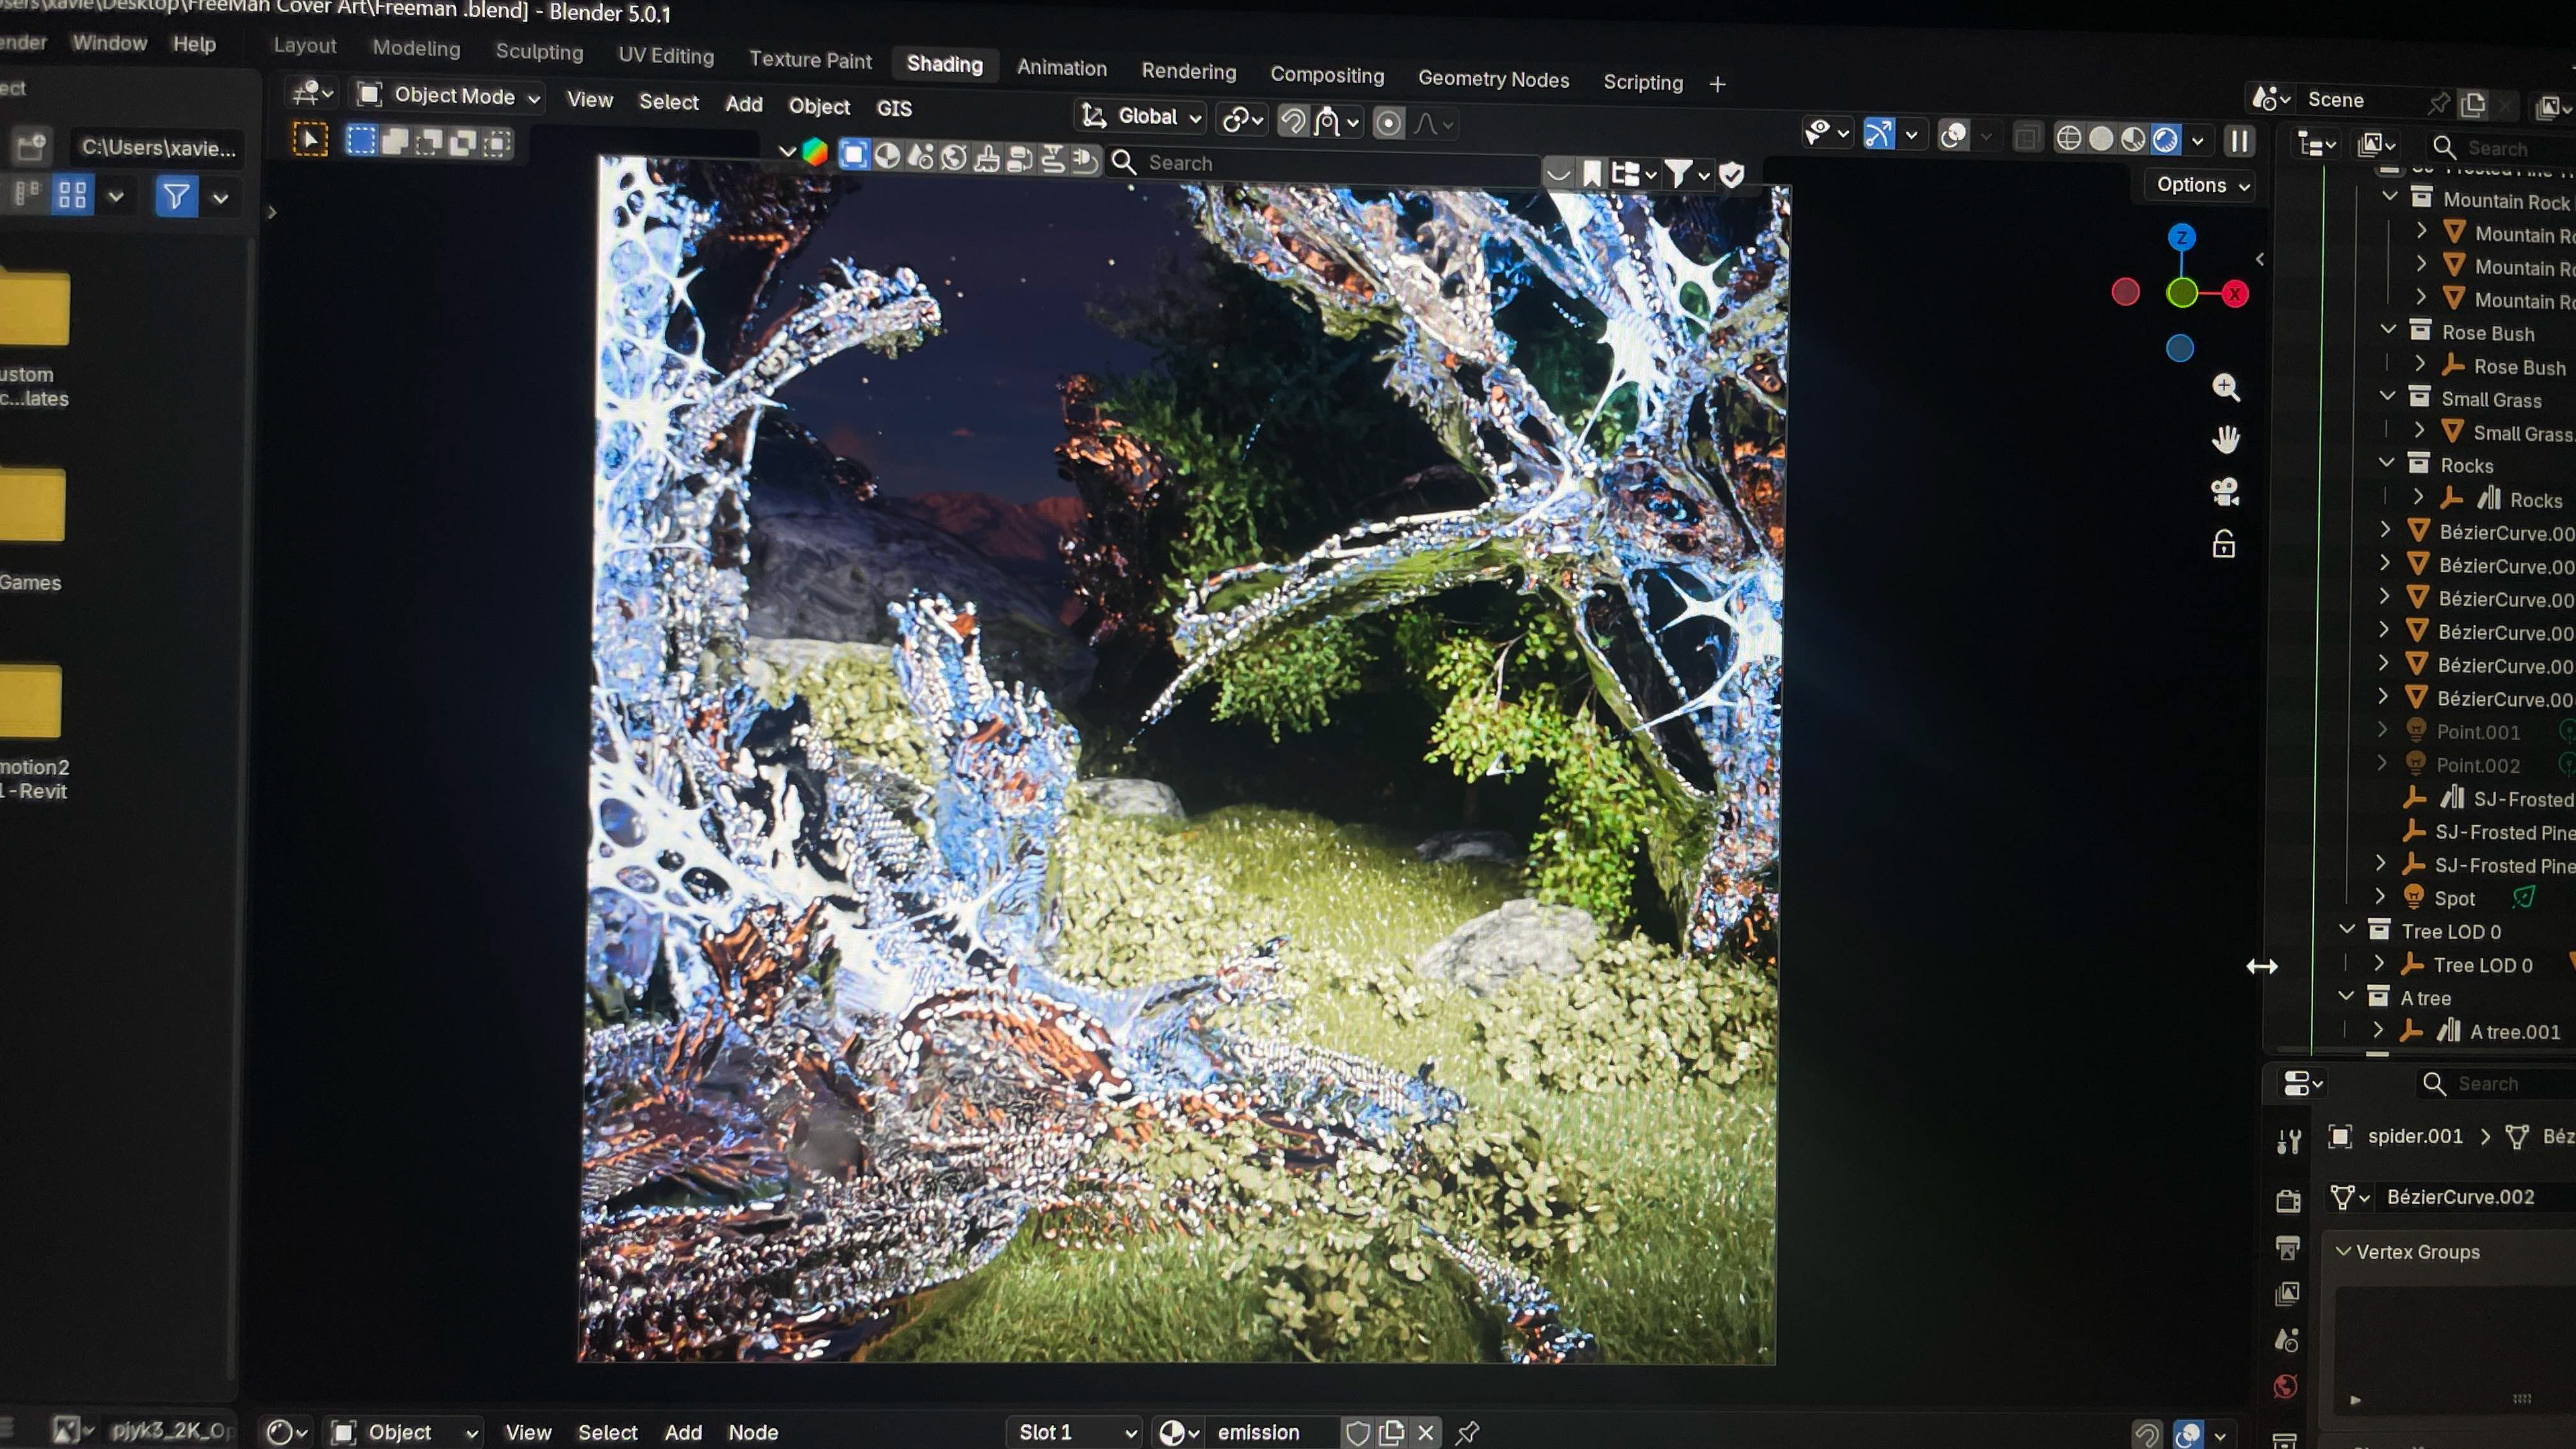Click the X axis on the navigation gizmo
2576x1449 pixels.
point(2235,294)
